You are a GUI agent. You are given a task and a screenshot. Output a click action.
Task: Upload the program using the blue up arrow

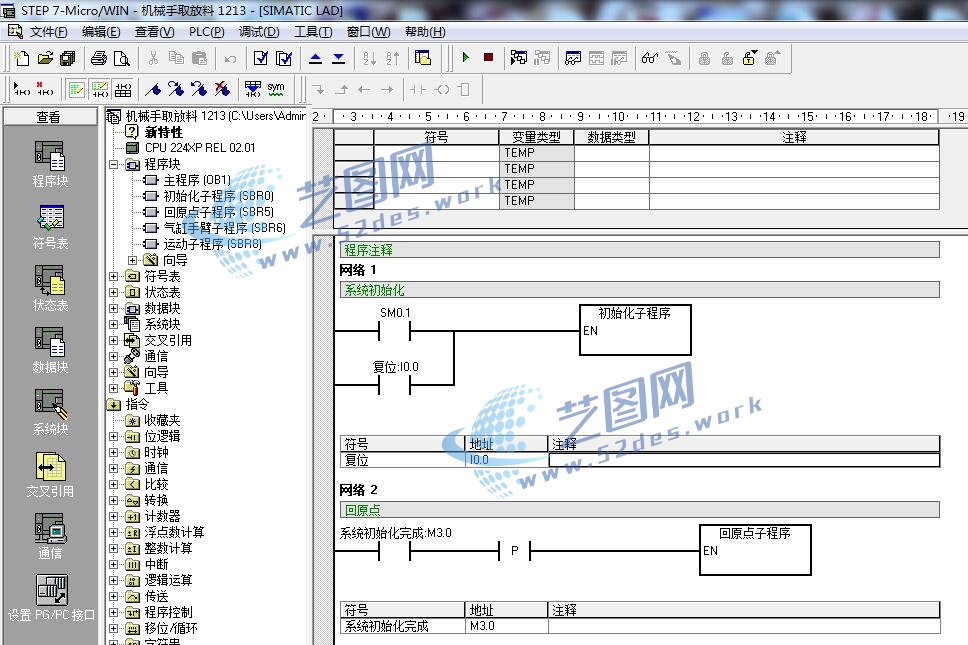point(315,59)
